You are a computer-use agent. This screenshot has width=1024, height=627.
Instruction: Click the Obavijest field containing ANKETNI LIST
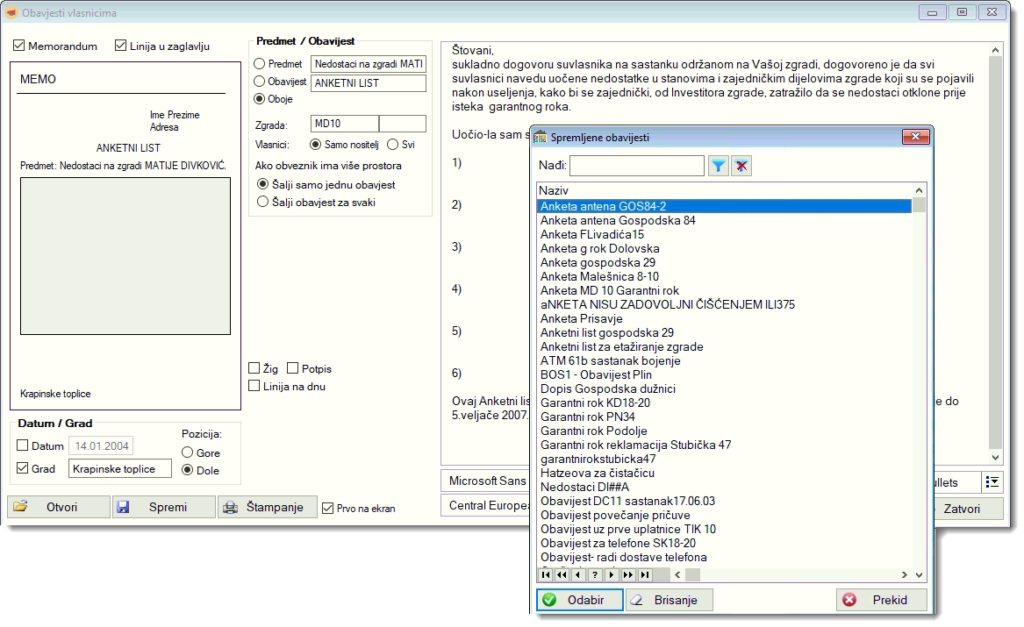(x=368, y=83)
